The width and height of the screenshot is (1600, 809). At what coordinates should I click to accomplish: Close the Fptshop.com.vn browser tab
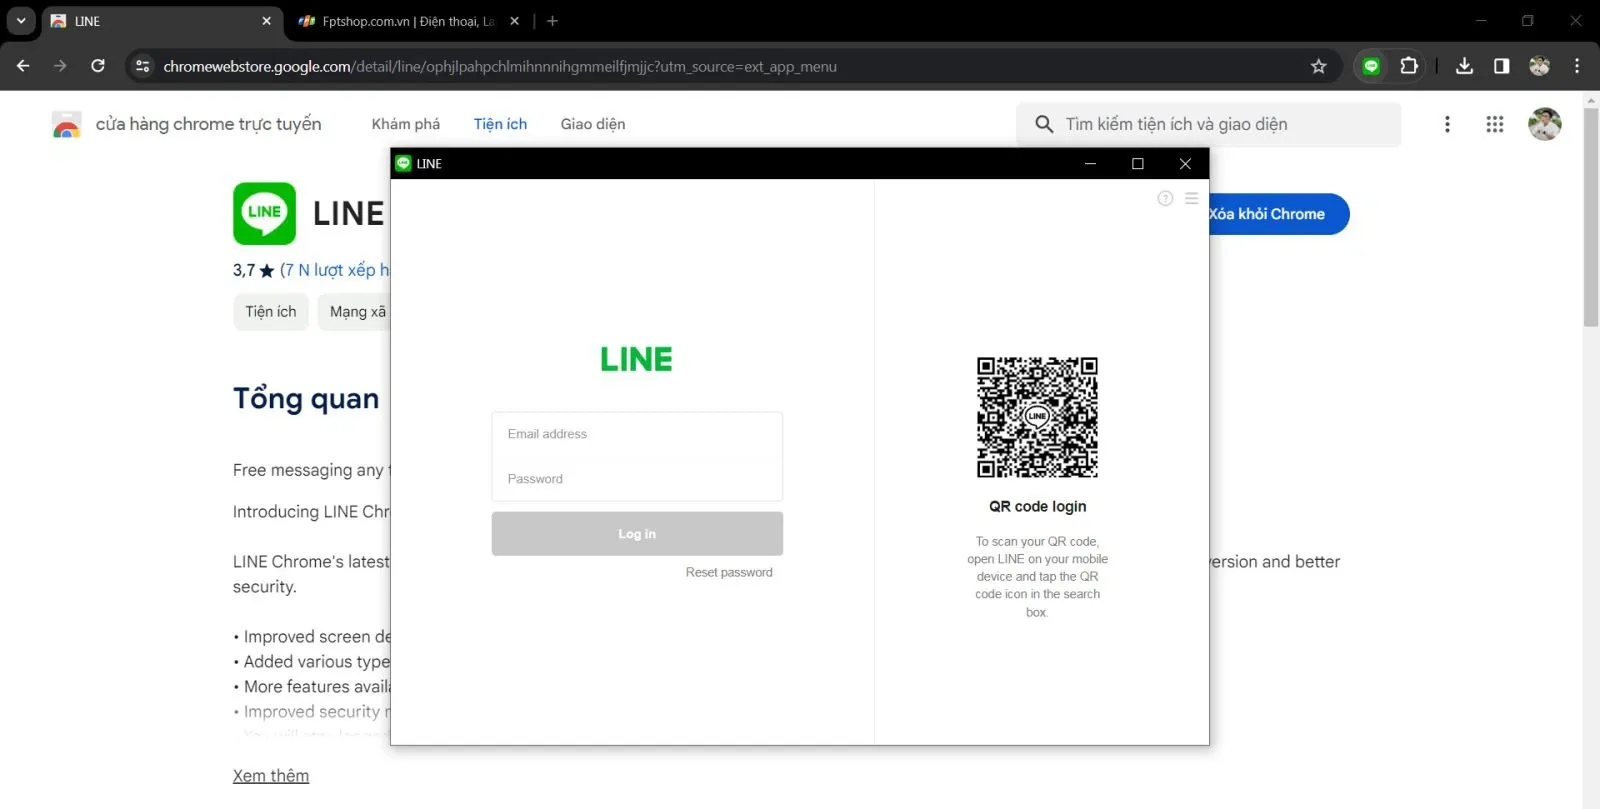tap(514, 21)
